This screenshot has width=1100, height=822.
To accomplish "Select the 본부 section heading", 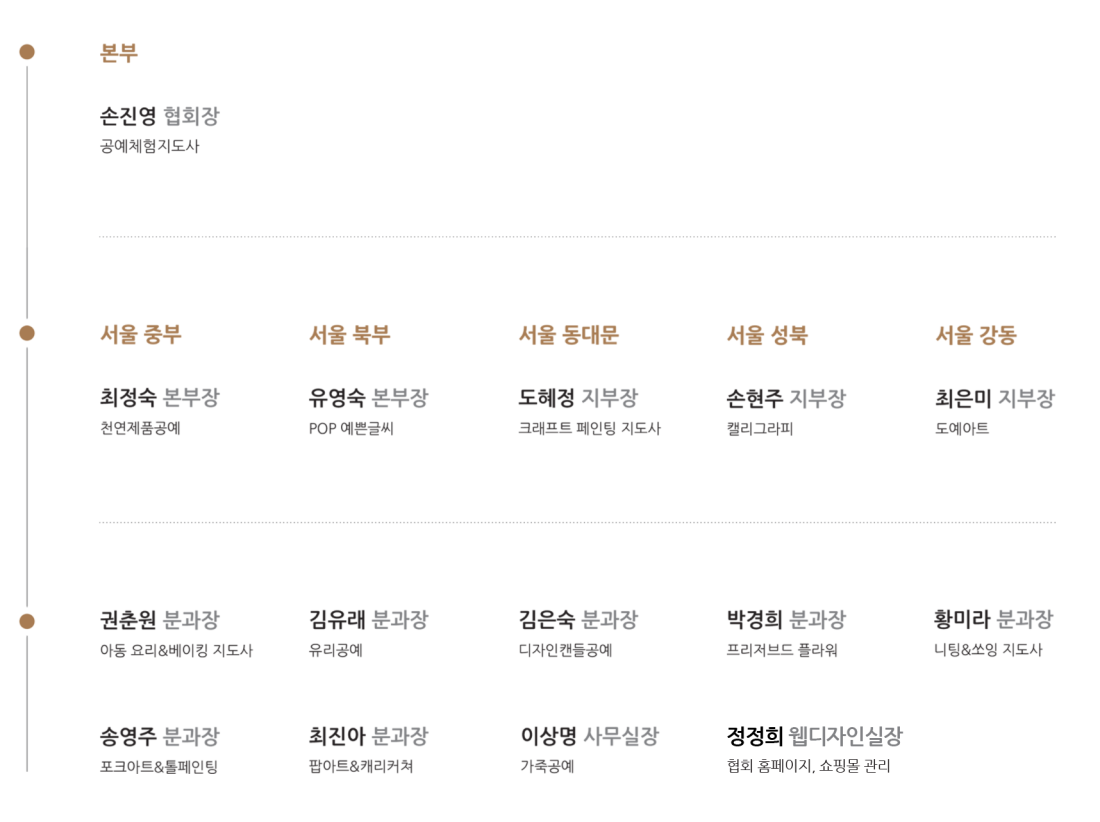I will (119, 53).
